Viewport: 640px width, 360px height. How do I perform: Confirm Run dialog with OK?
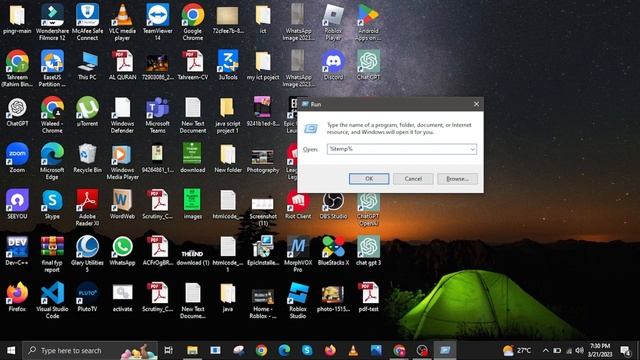(369, 179)
